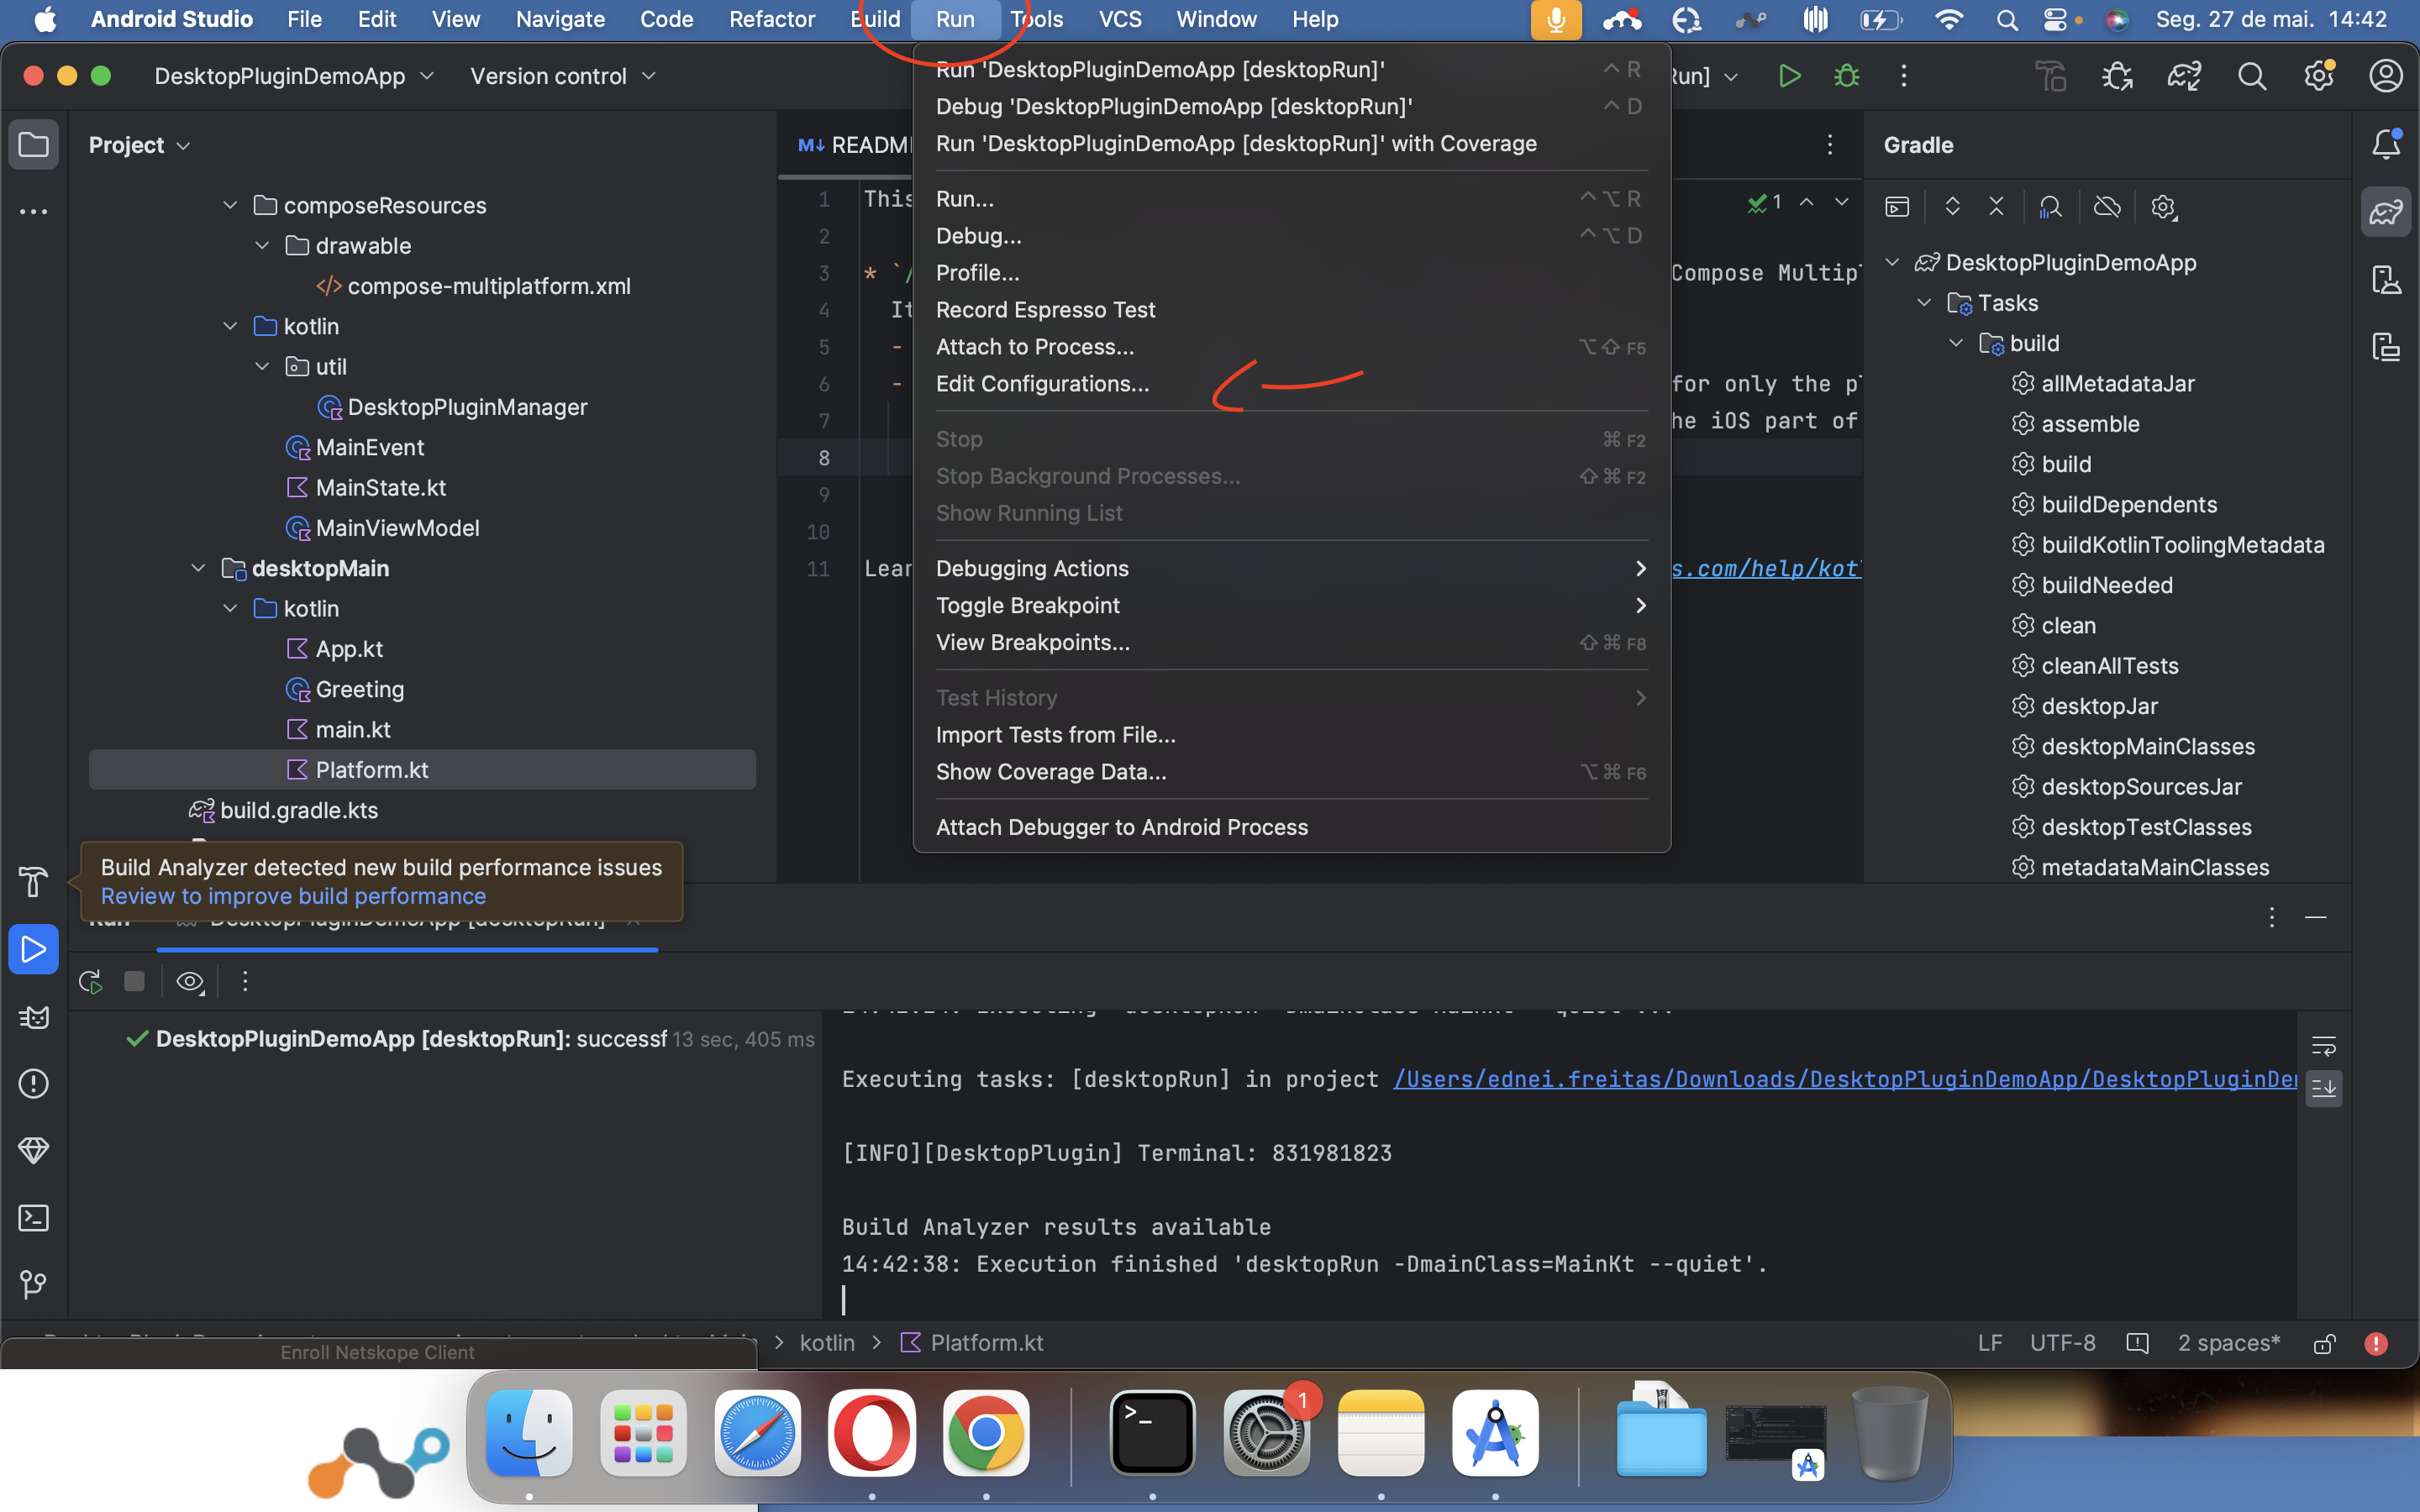Click the red error indicator in status bar
The height and width of the screenshot is (1512, 2420).
[2376, 1344]
